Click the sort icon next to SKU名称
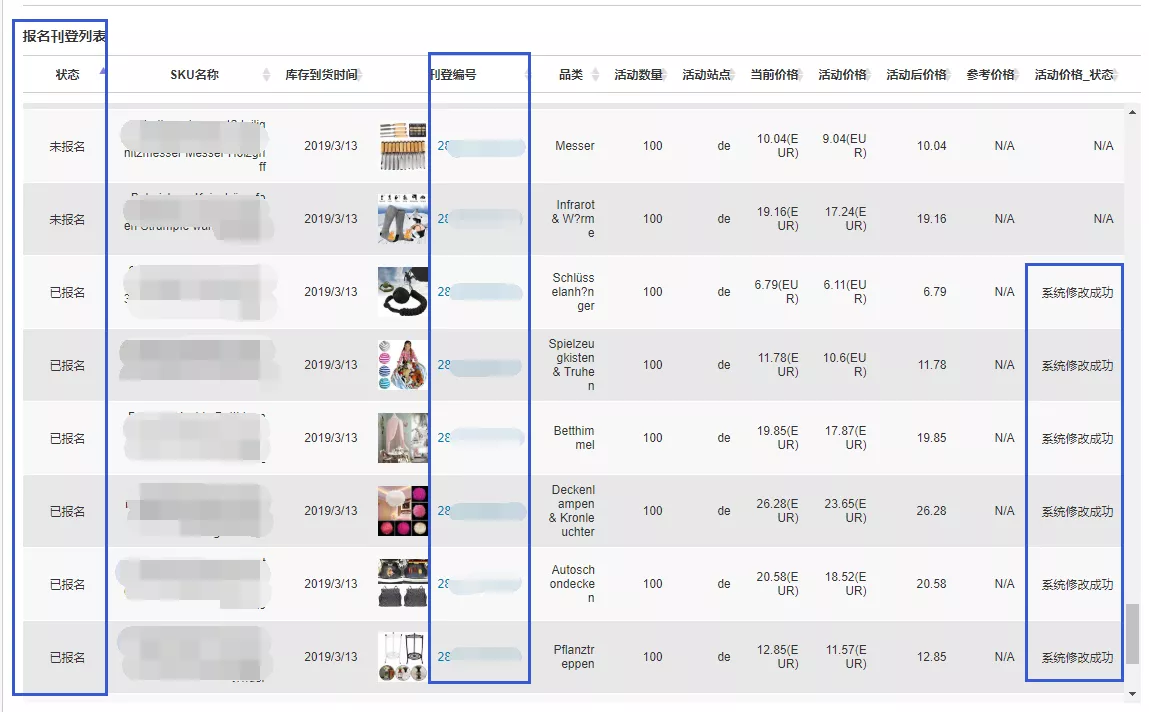Screen dimensions: 1149x712 pos(266,75)
